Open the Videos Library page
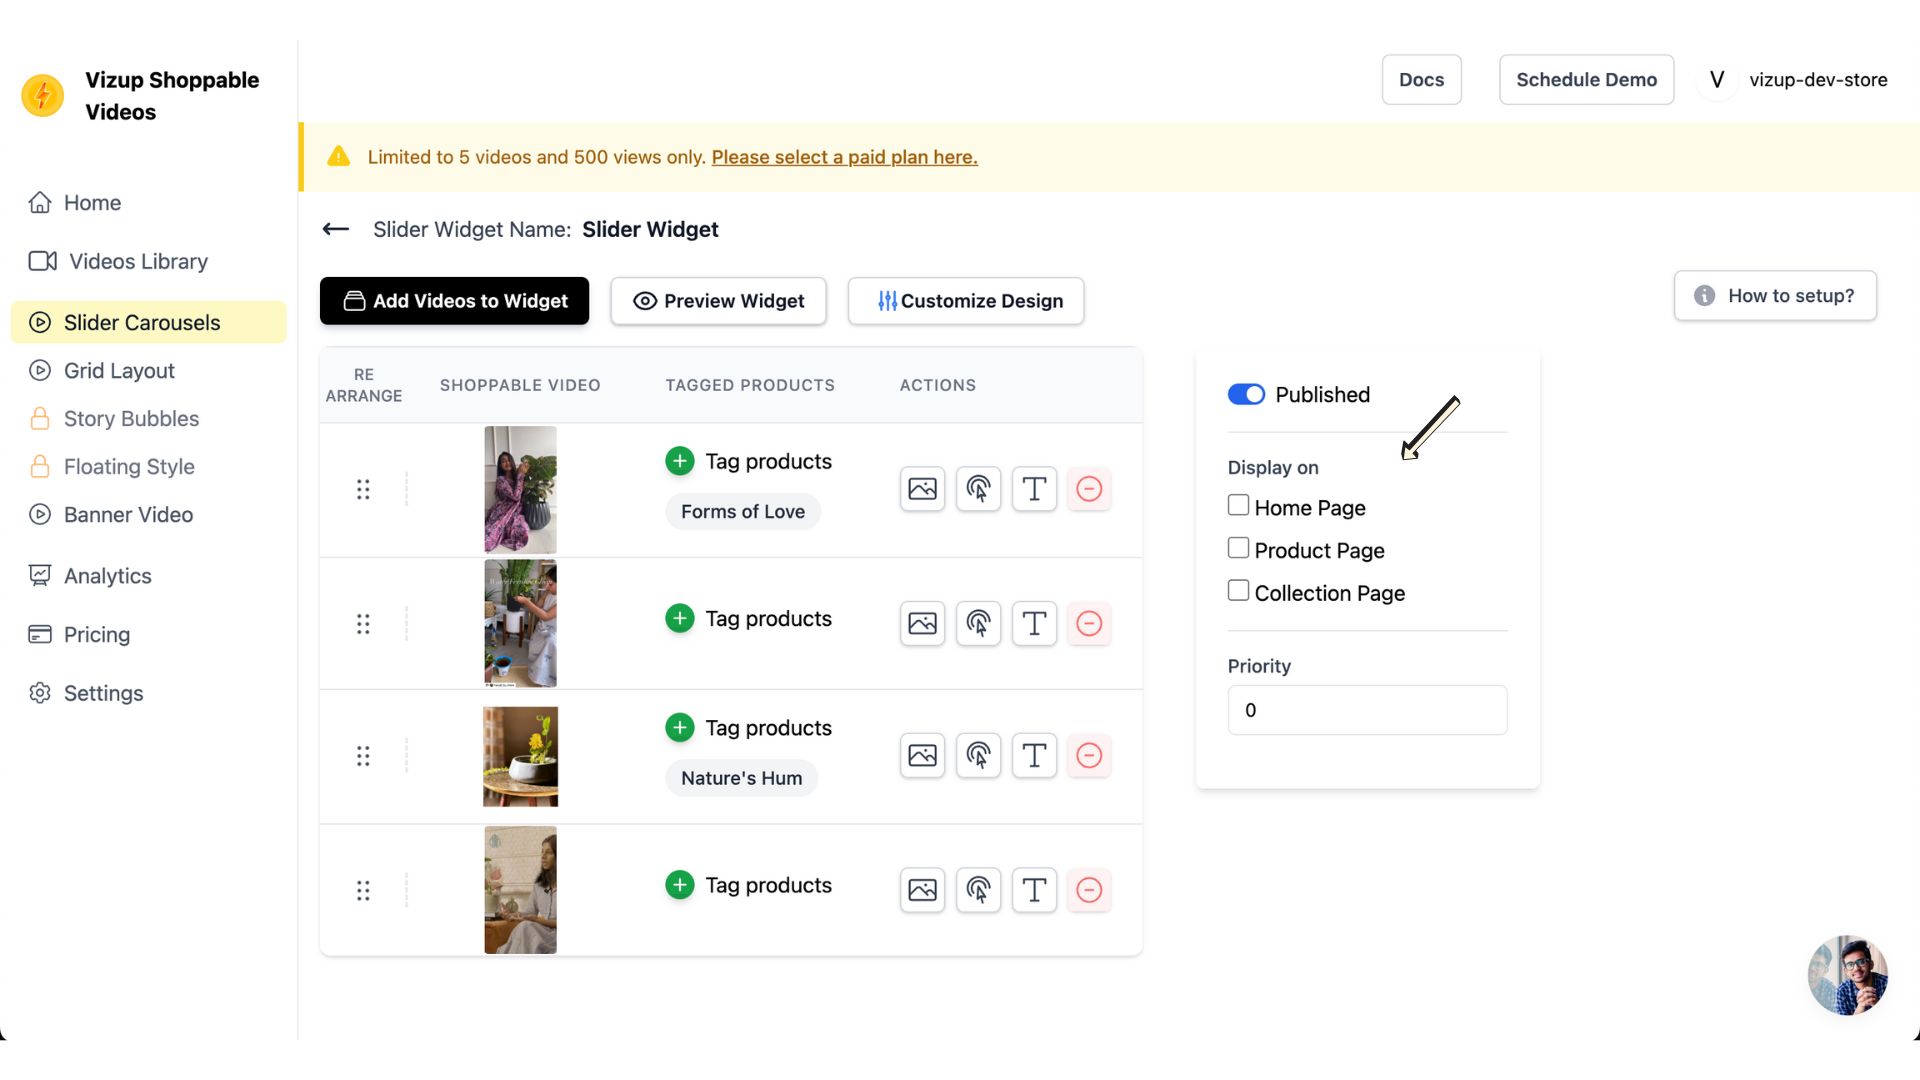Image resolution: width=1920 pixels, height=1080 pixels. pyautogui.click(x=138, y=261)
